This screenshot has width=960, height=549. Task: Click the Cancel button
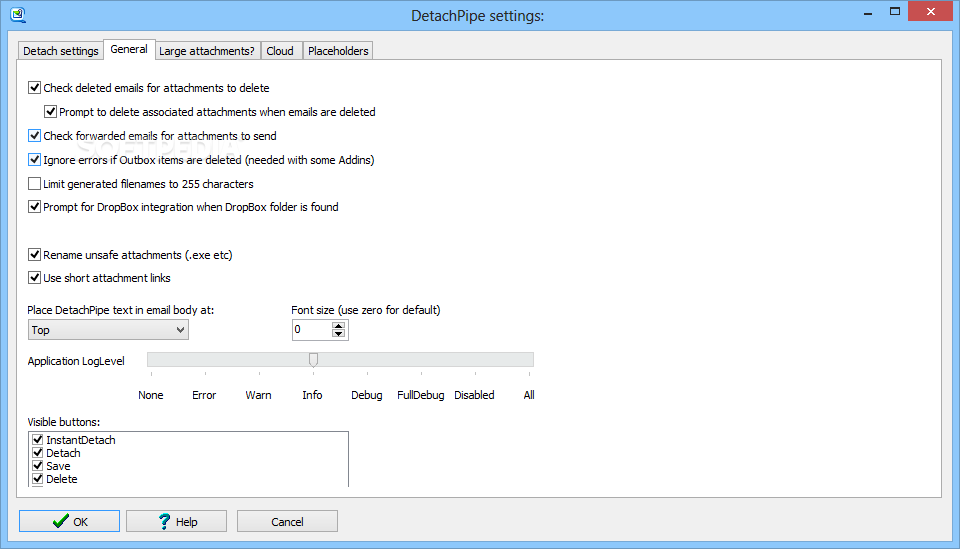[x=287, y=521]
